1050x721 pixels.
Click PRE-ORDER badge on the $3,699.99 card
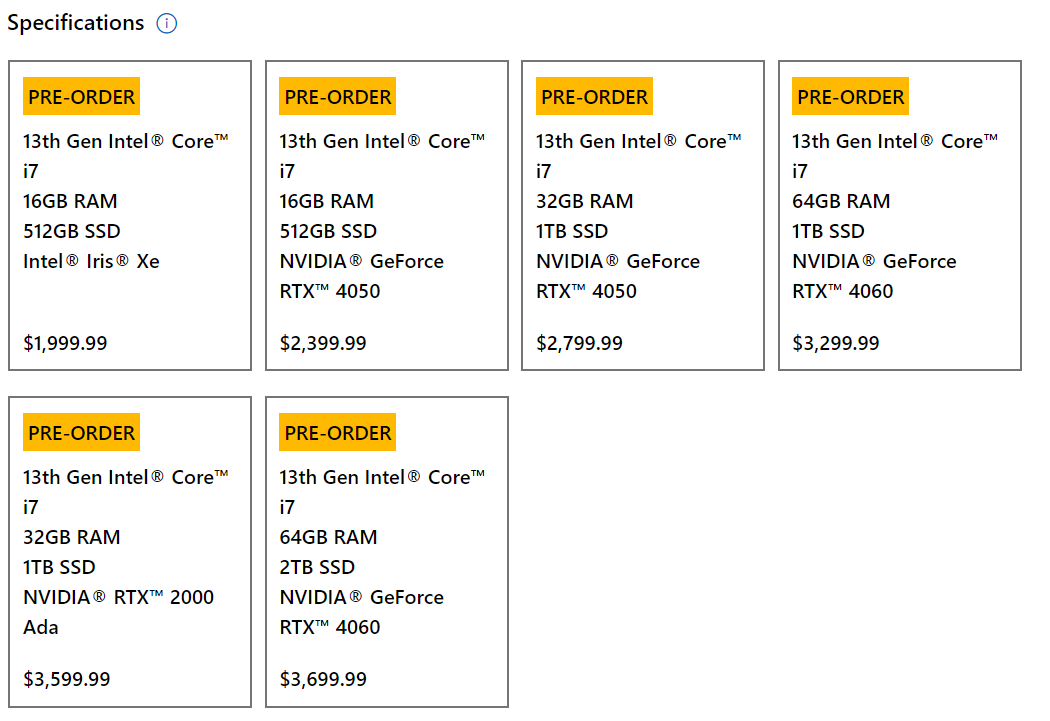338,433
